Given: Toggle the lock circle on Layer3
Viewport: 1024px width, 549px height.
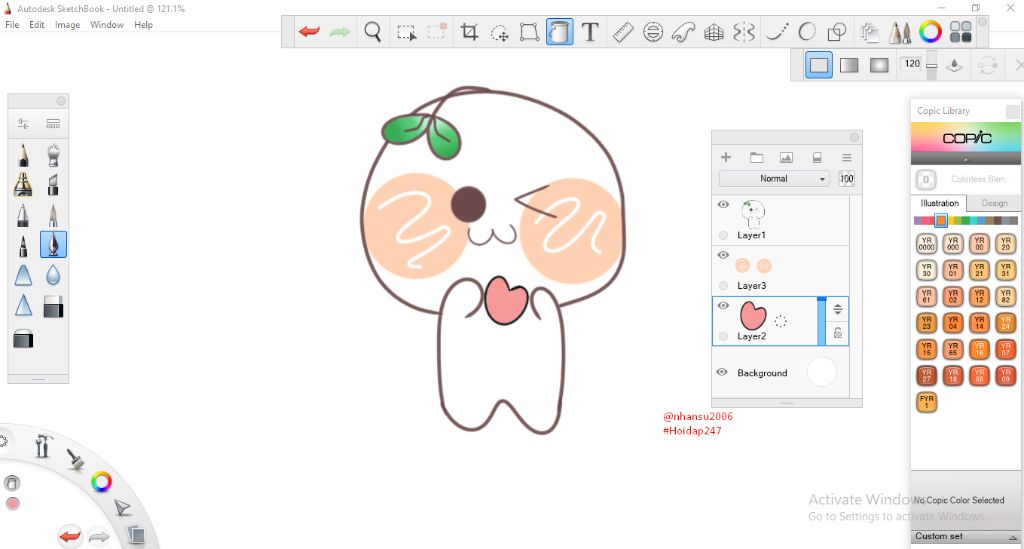Looking at the screenshot, I should tap(723, 285).
